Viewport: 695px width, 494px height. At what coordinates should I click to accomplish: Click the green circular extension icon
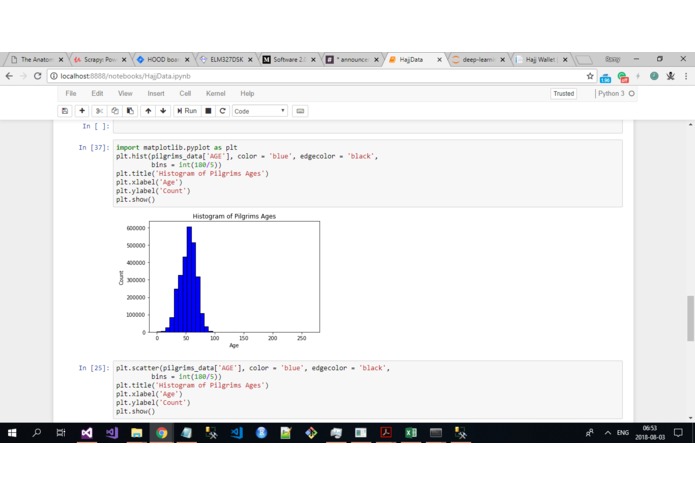(654, 76)
